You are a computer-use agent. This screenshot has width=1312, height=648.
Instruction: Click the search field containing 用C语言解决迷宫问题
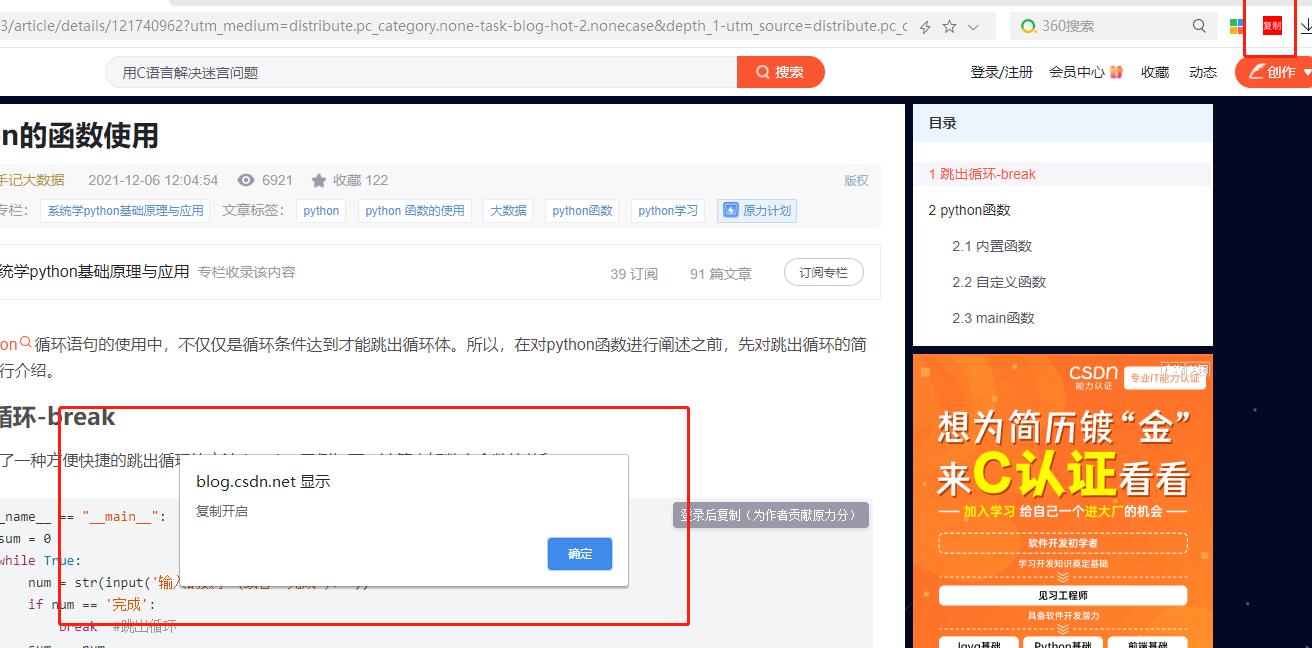(x=400, y=71)
